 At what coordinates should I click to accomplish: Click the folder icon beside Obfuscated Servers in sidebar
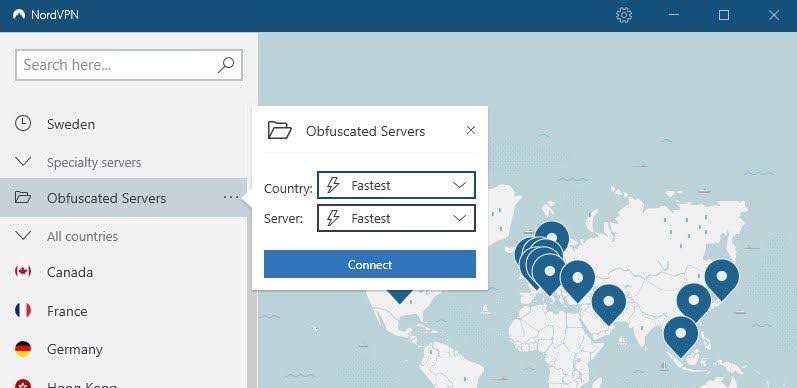pos(23,197)
